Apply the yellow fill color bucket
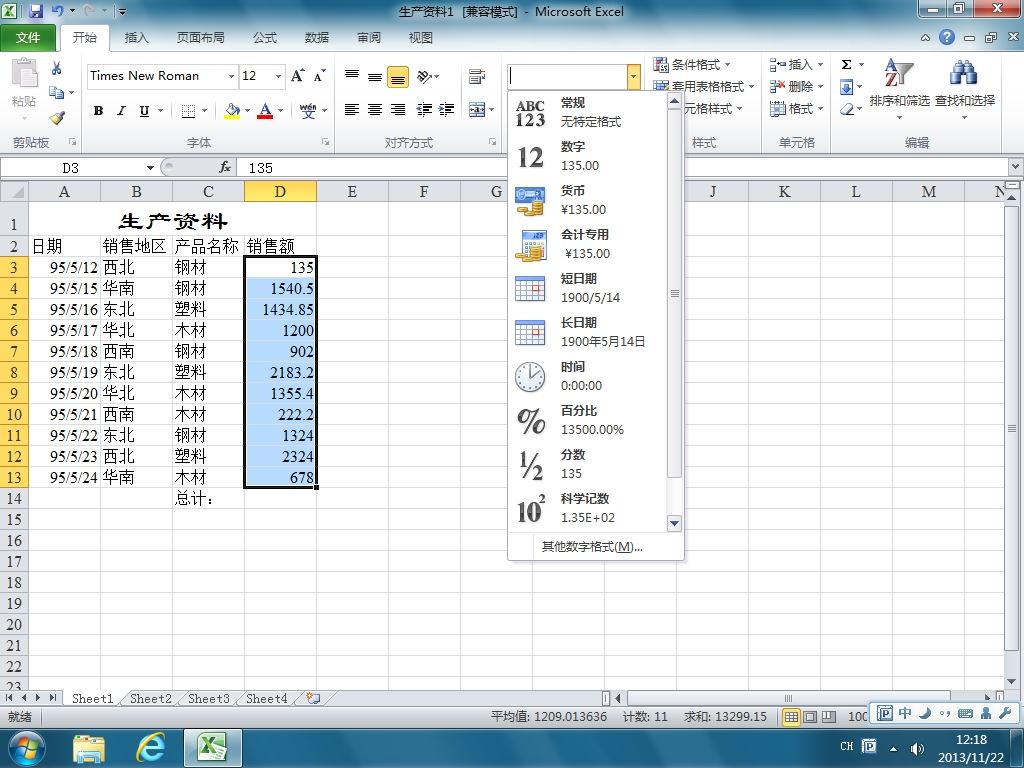 pyautogui.click(x=232, y=111)
